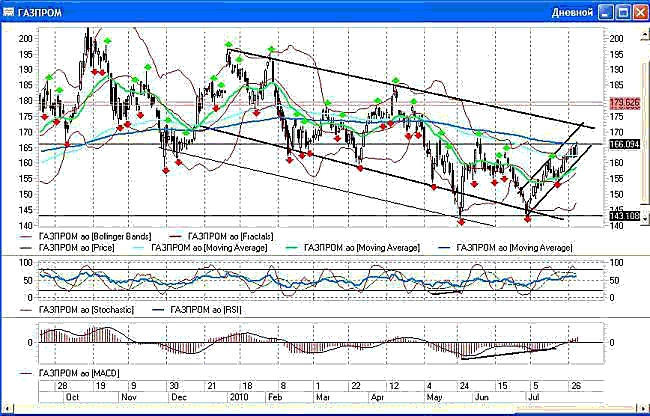This screenshot has width=650, height=416.
Task: Click the 166.094 current price label
Action: point(625,144)
